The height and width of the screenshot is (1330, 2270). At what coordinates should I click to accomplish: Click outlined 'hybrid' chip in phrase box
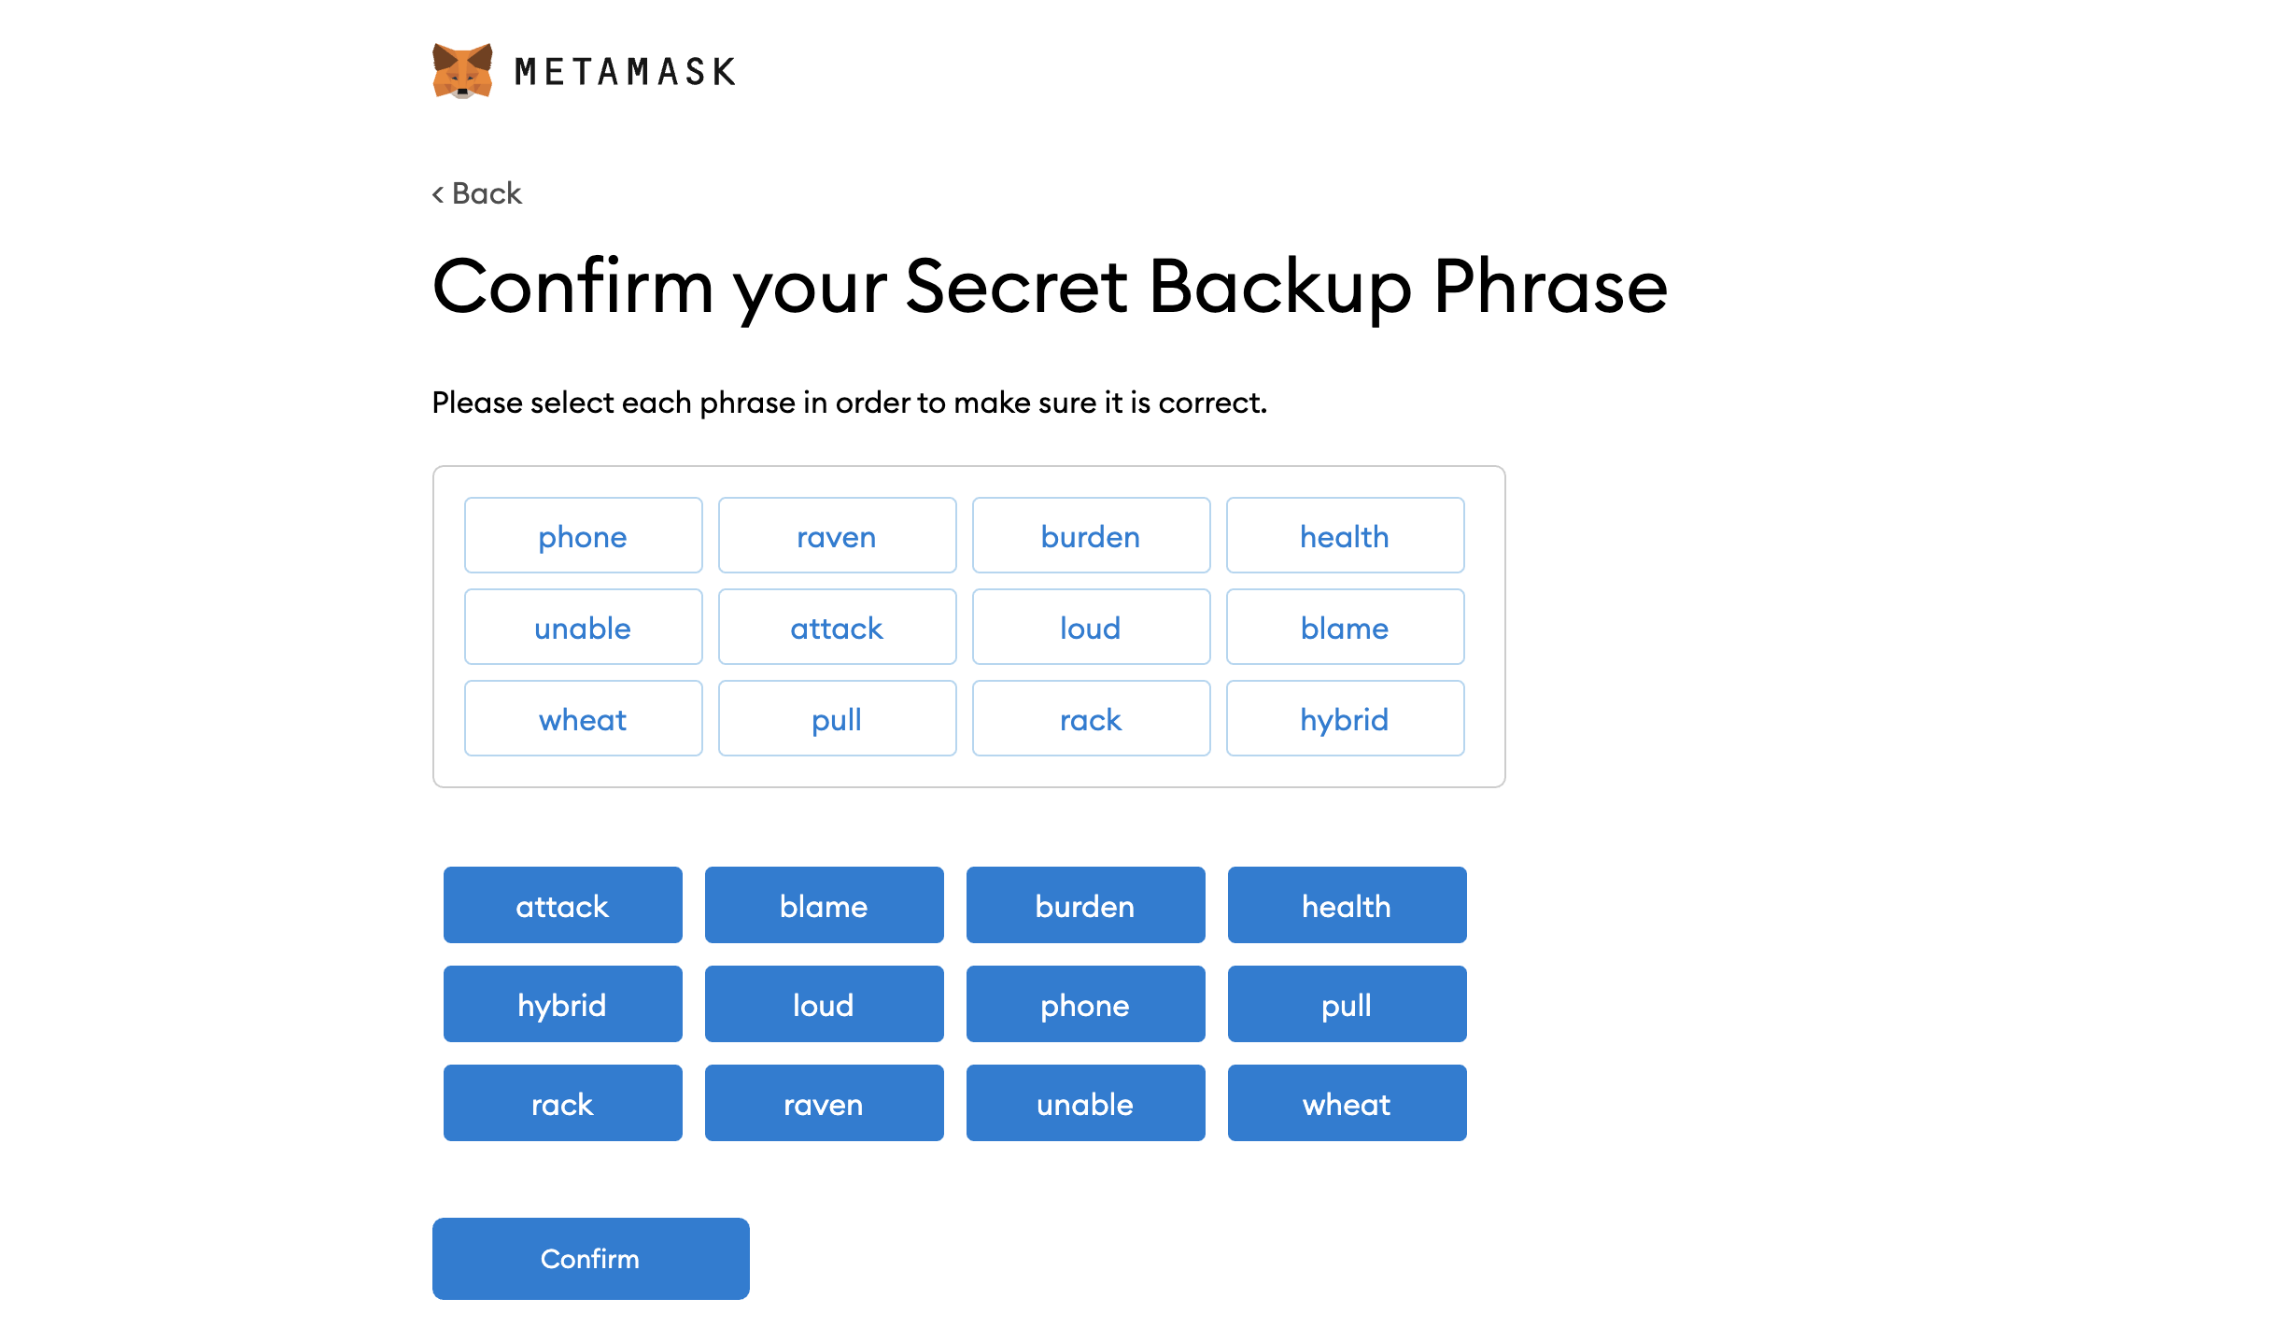coord(1345,718)
